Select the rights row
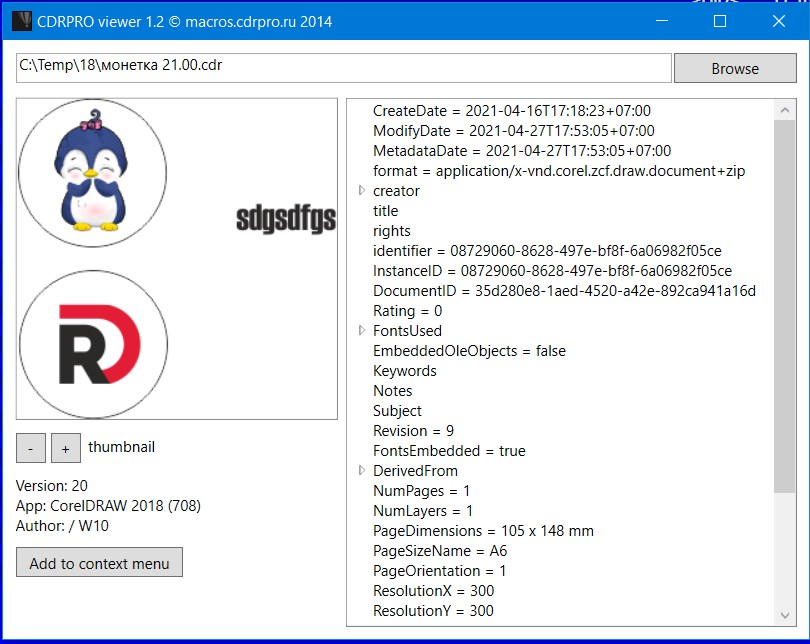The height and width of the screenshot is (644, 810). point(392,231)
